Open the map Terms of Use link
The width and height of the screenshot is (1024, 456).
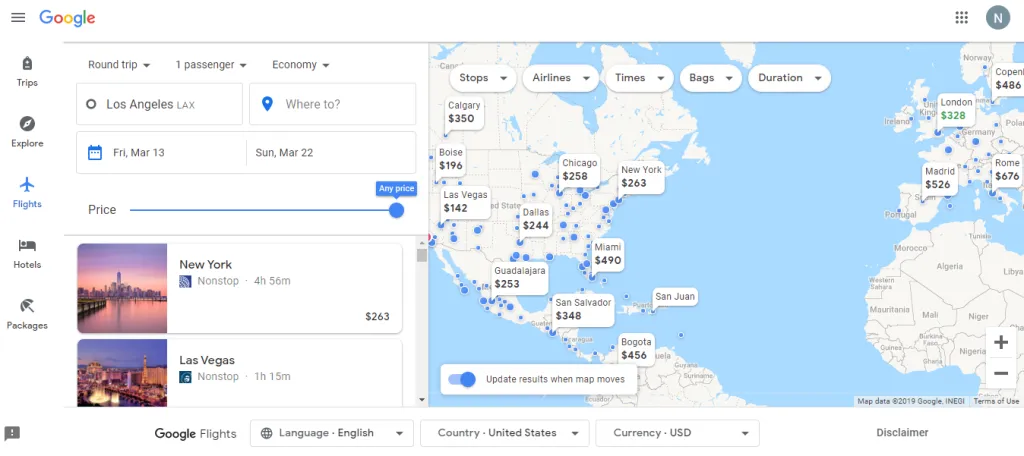pos(996,401)
